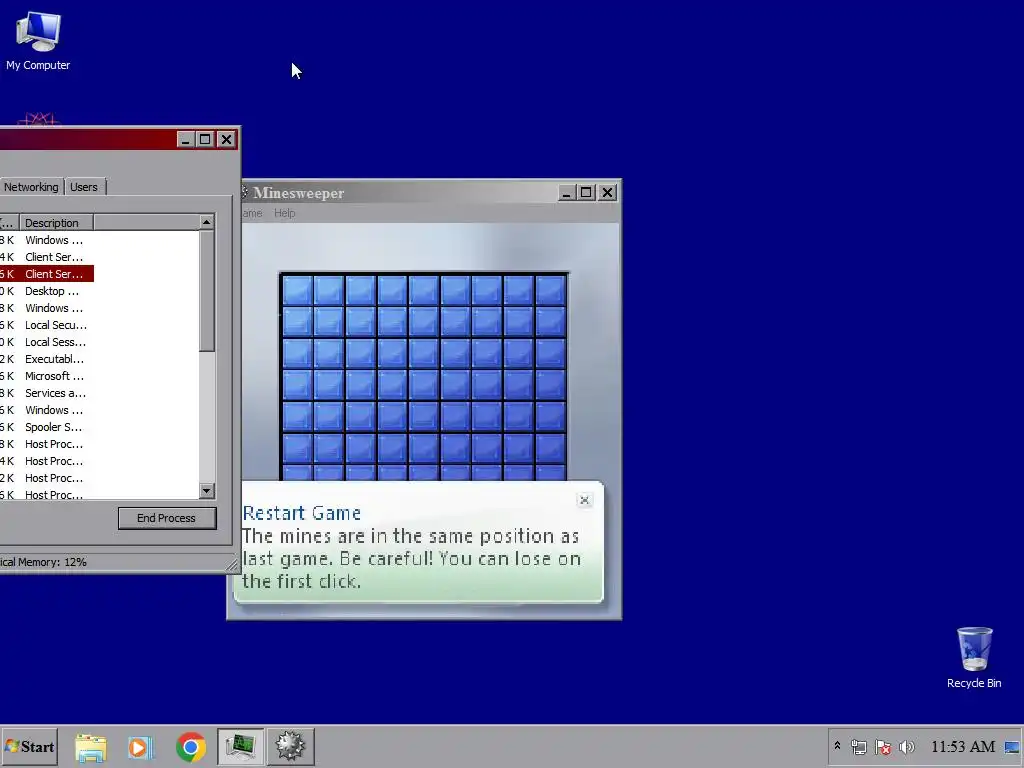Click the process list scroll down arrow
This screenshot has width=1024, height=768.
click(206, 490)
